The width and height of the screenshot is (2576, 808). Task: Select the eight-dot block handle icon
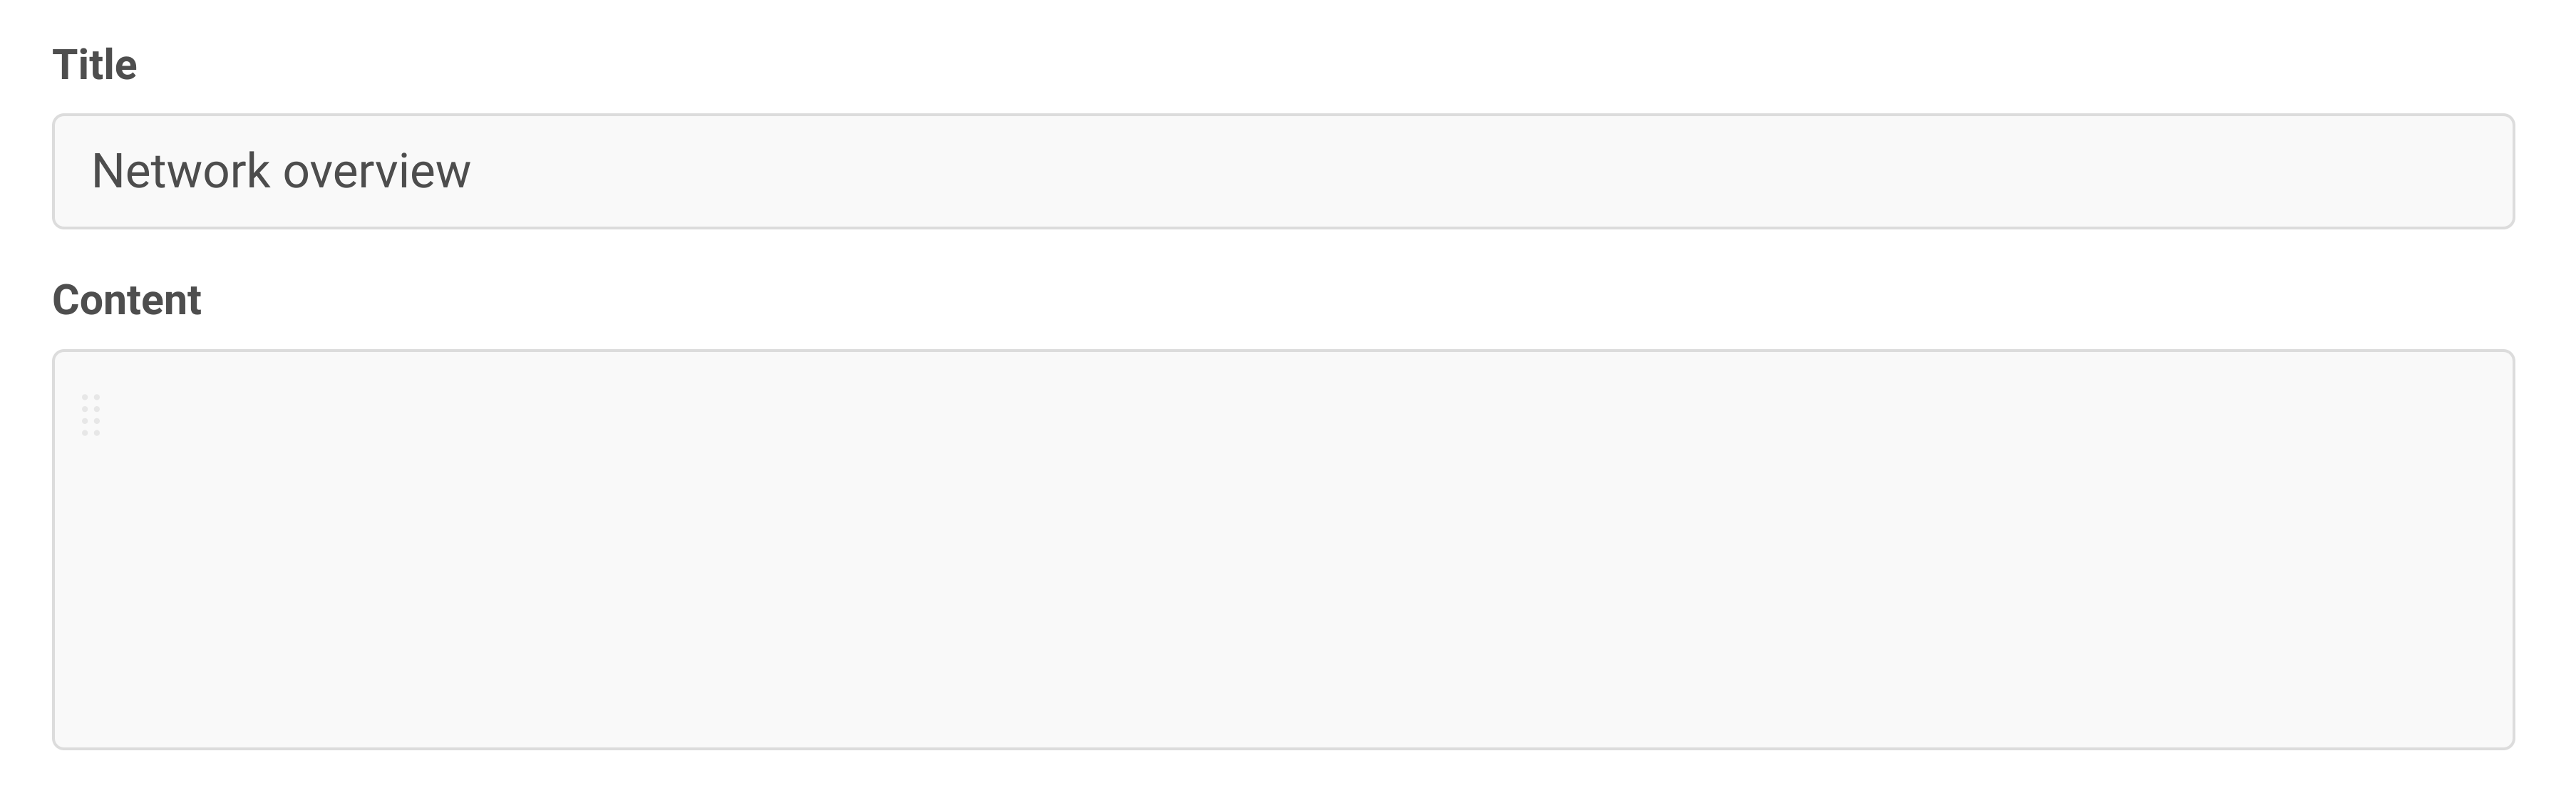point(91,415)
